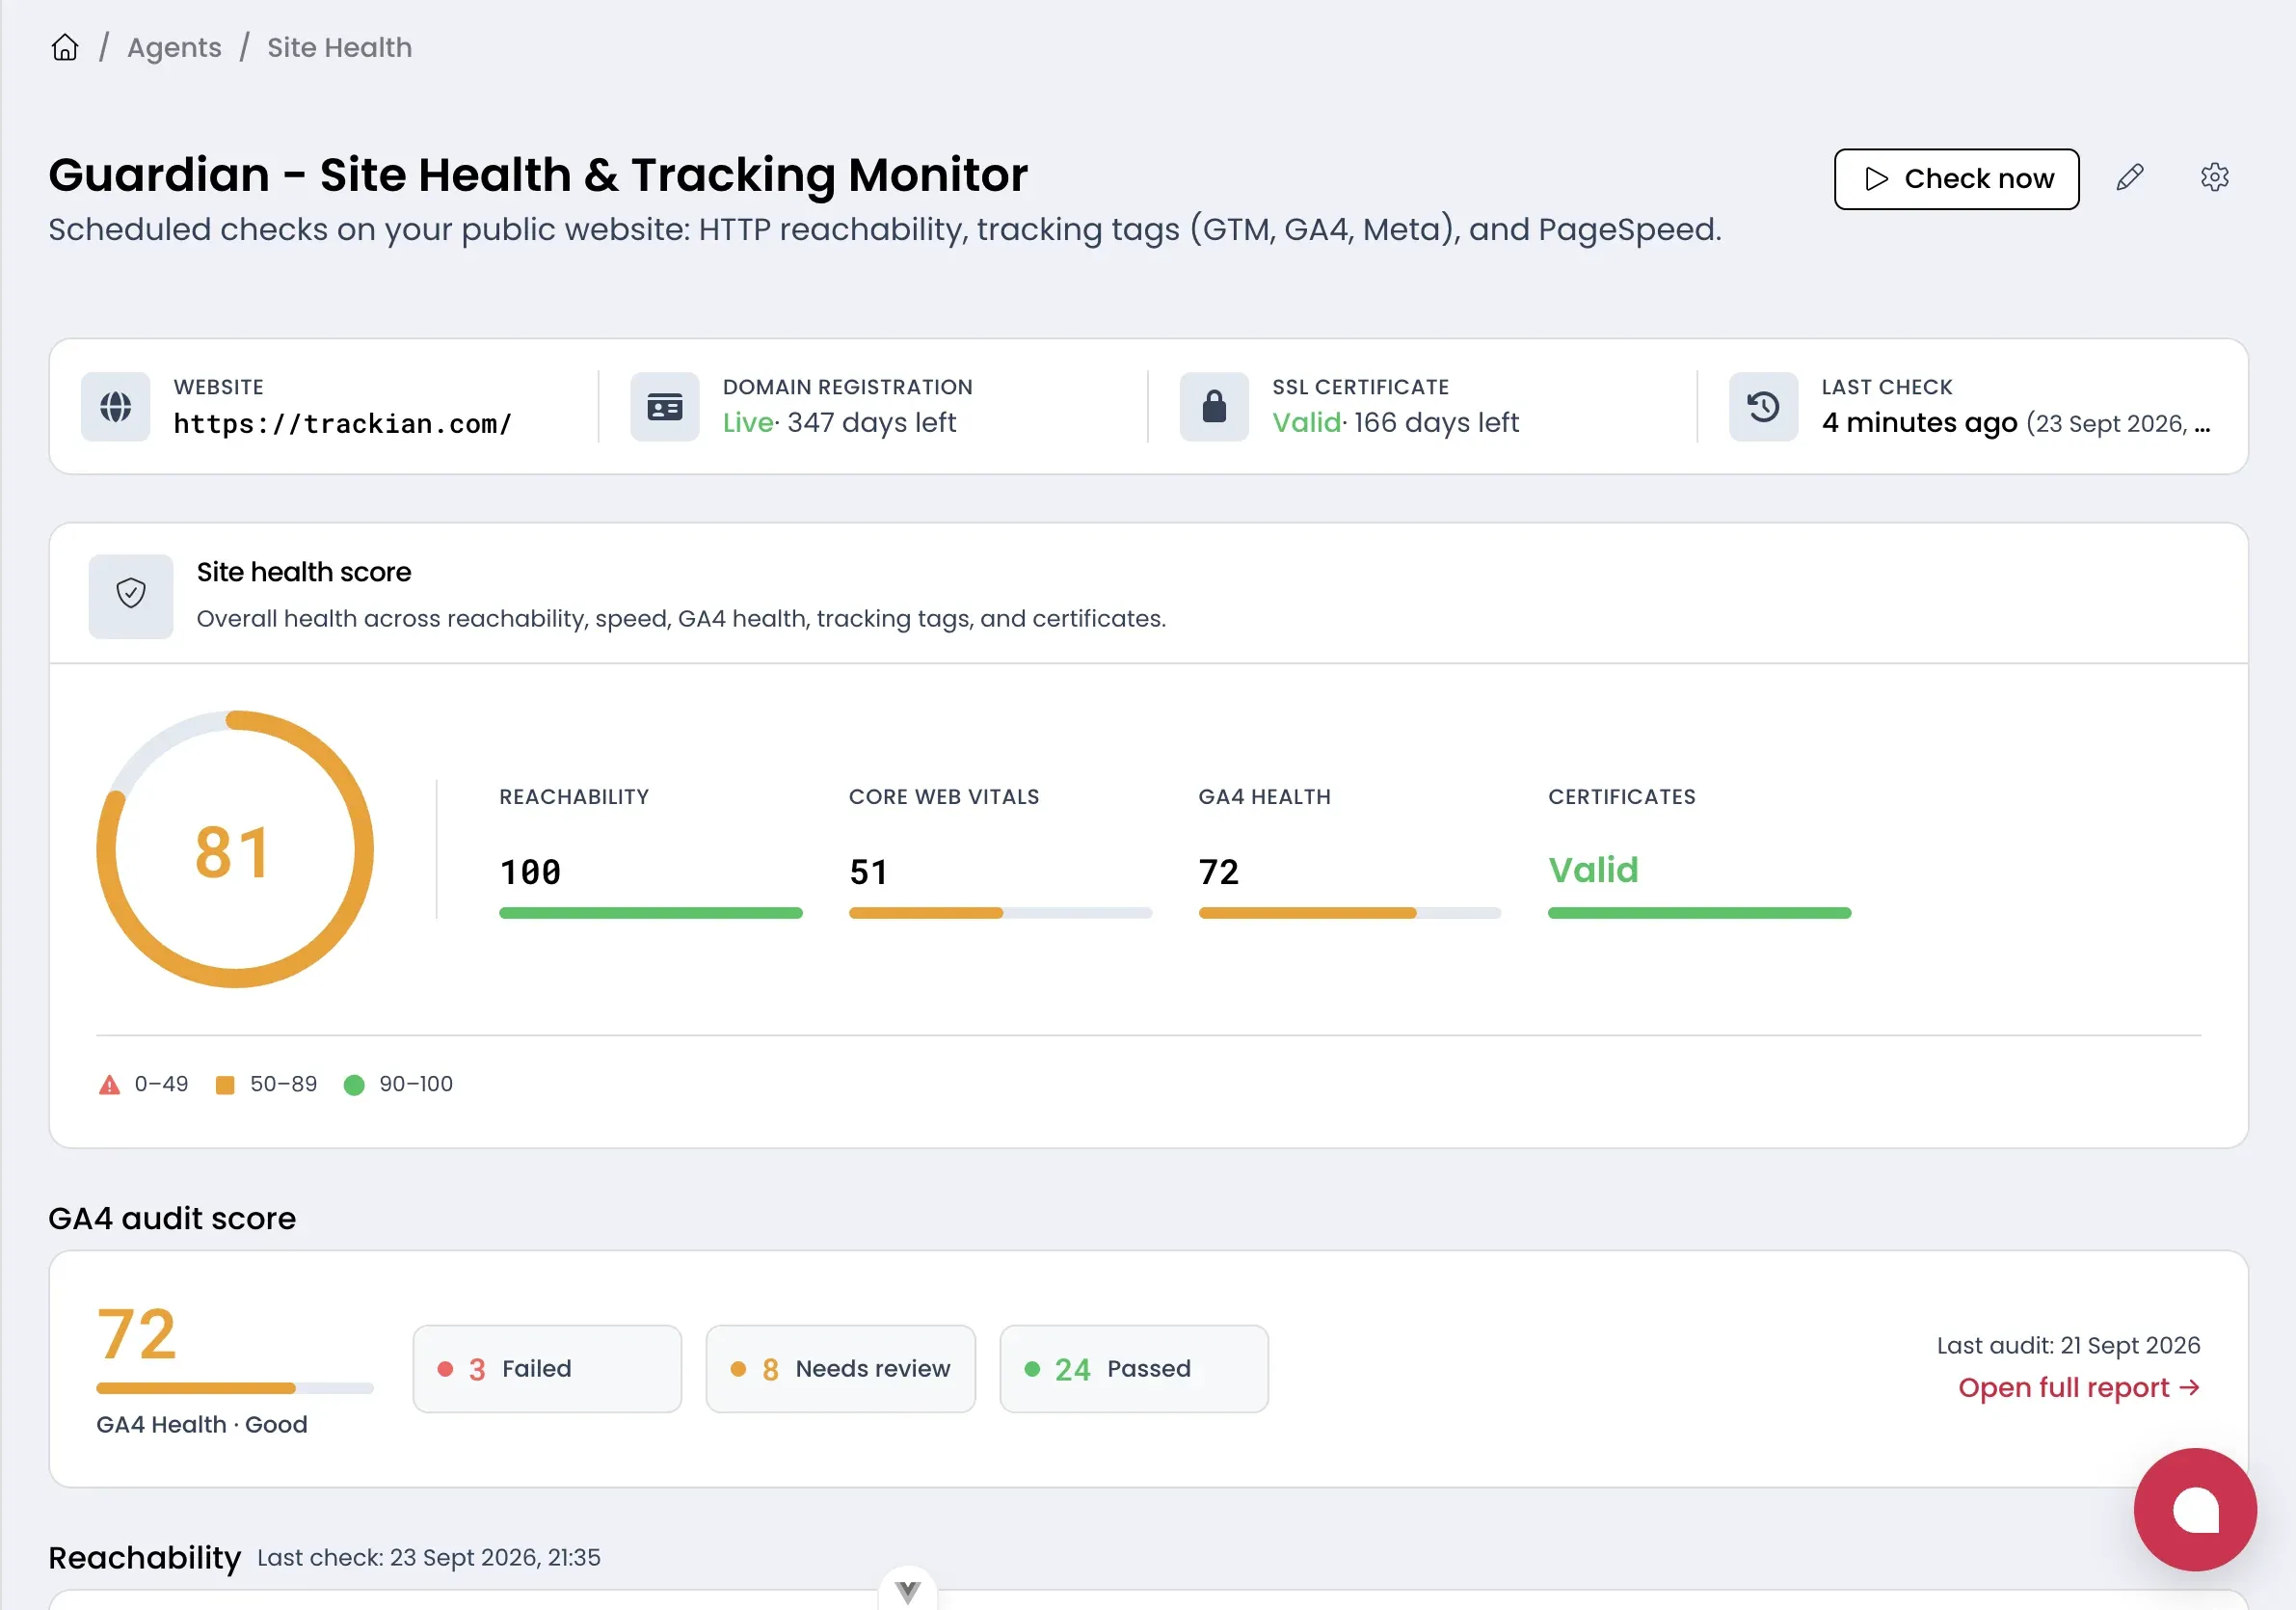Click the GA4 audit score heading
Viewport: 2296px width, 1610px height.
pyautogui.click(x=172, y=1219)
